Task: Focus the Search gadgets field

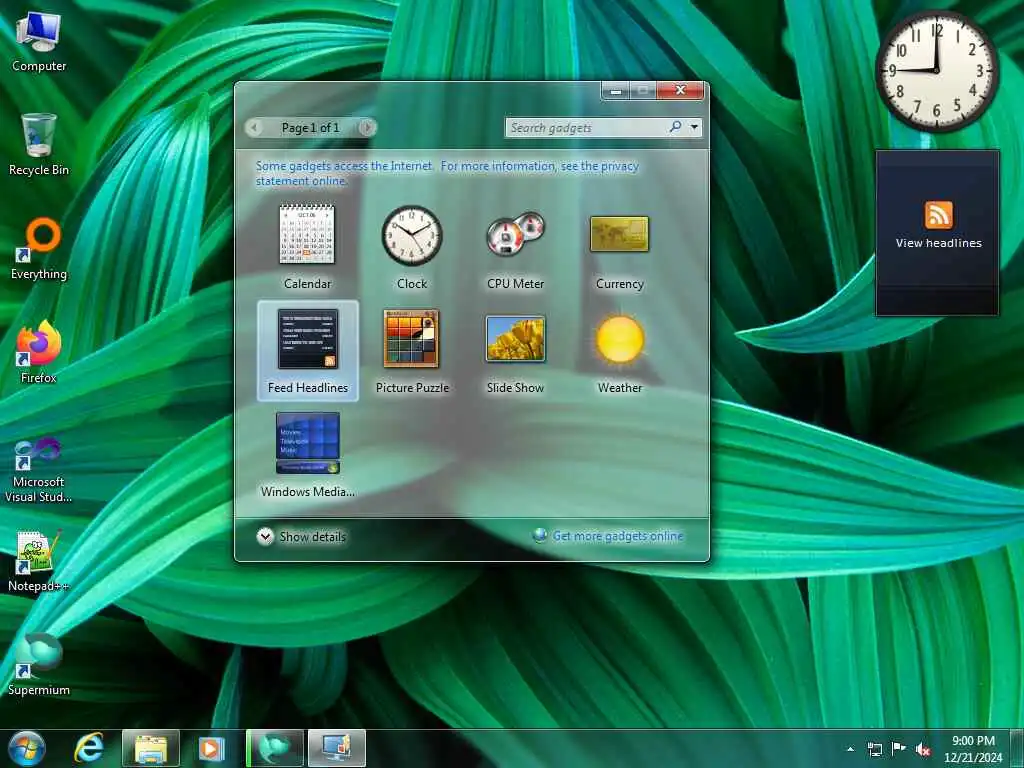Action: (586, 127)
